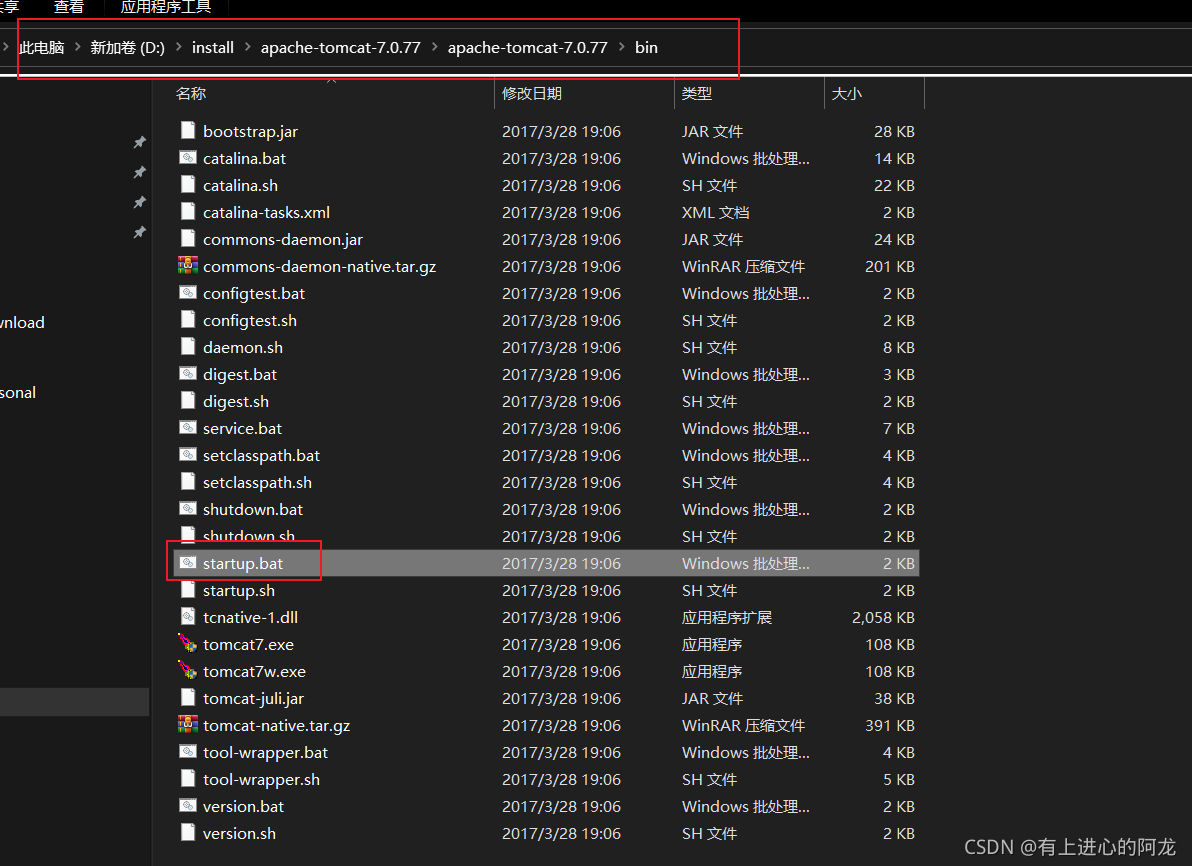Click the version.sh file icon
This screenshot has width=1192, height=866.
[188, 833]
